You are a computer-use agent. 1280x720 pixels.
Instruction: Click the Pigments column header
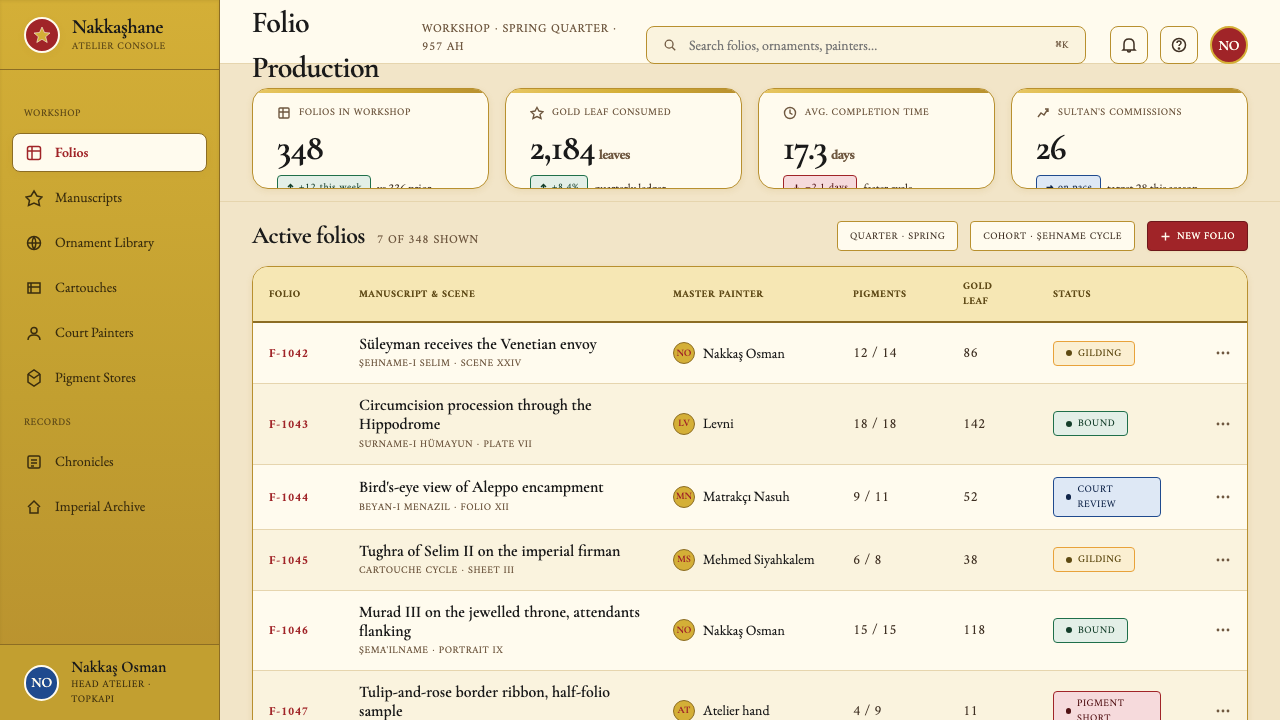pyautogui.click(x=880, y=294)
